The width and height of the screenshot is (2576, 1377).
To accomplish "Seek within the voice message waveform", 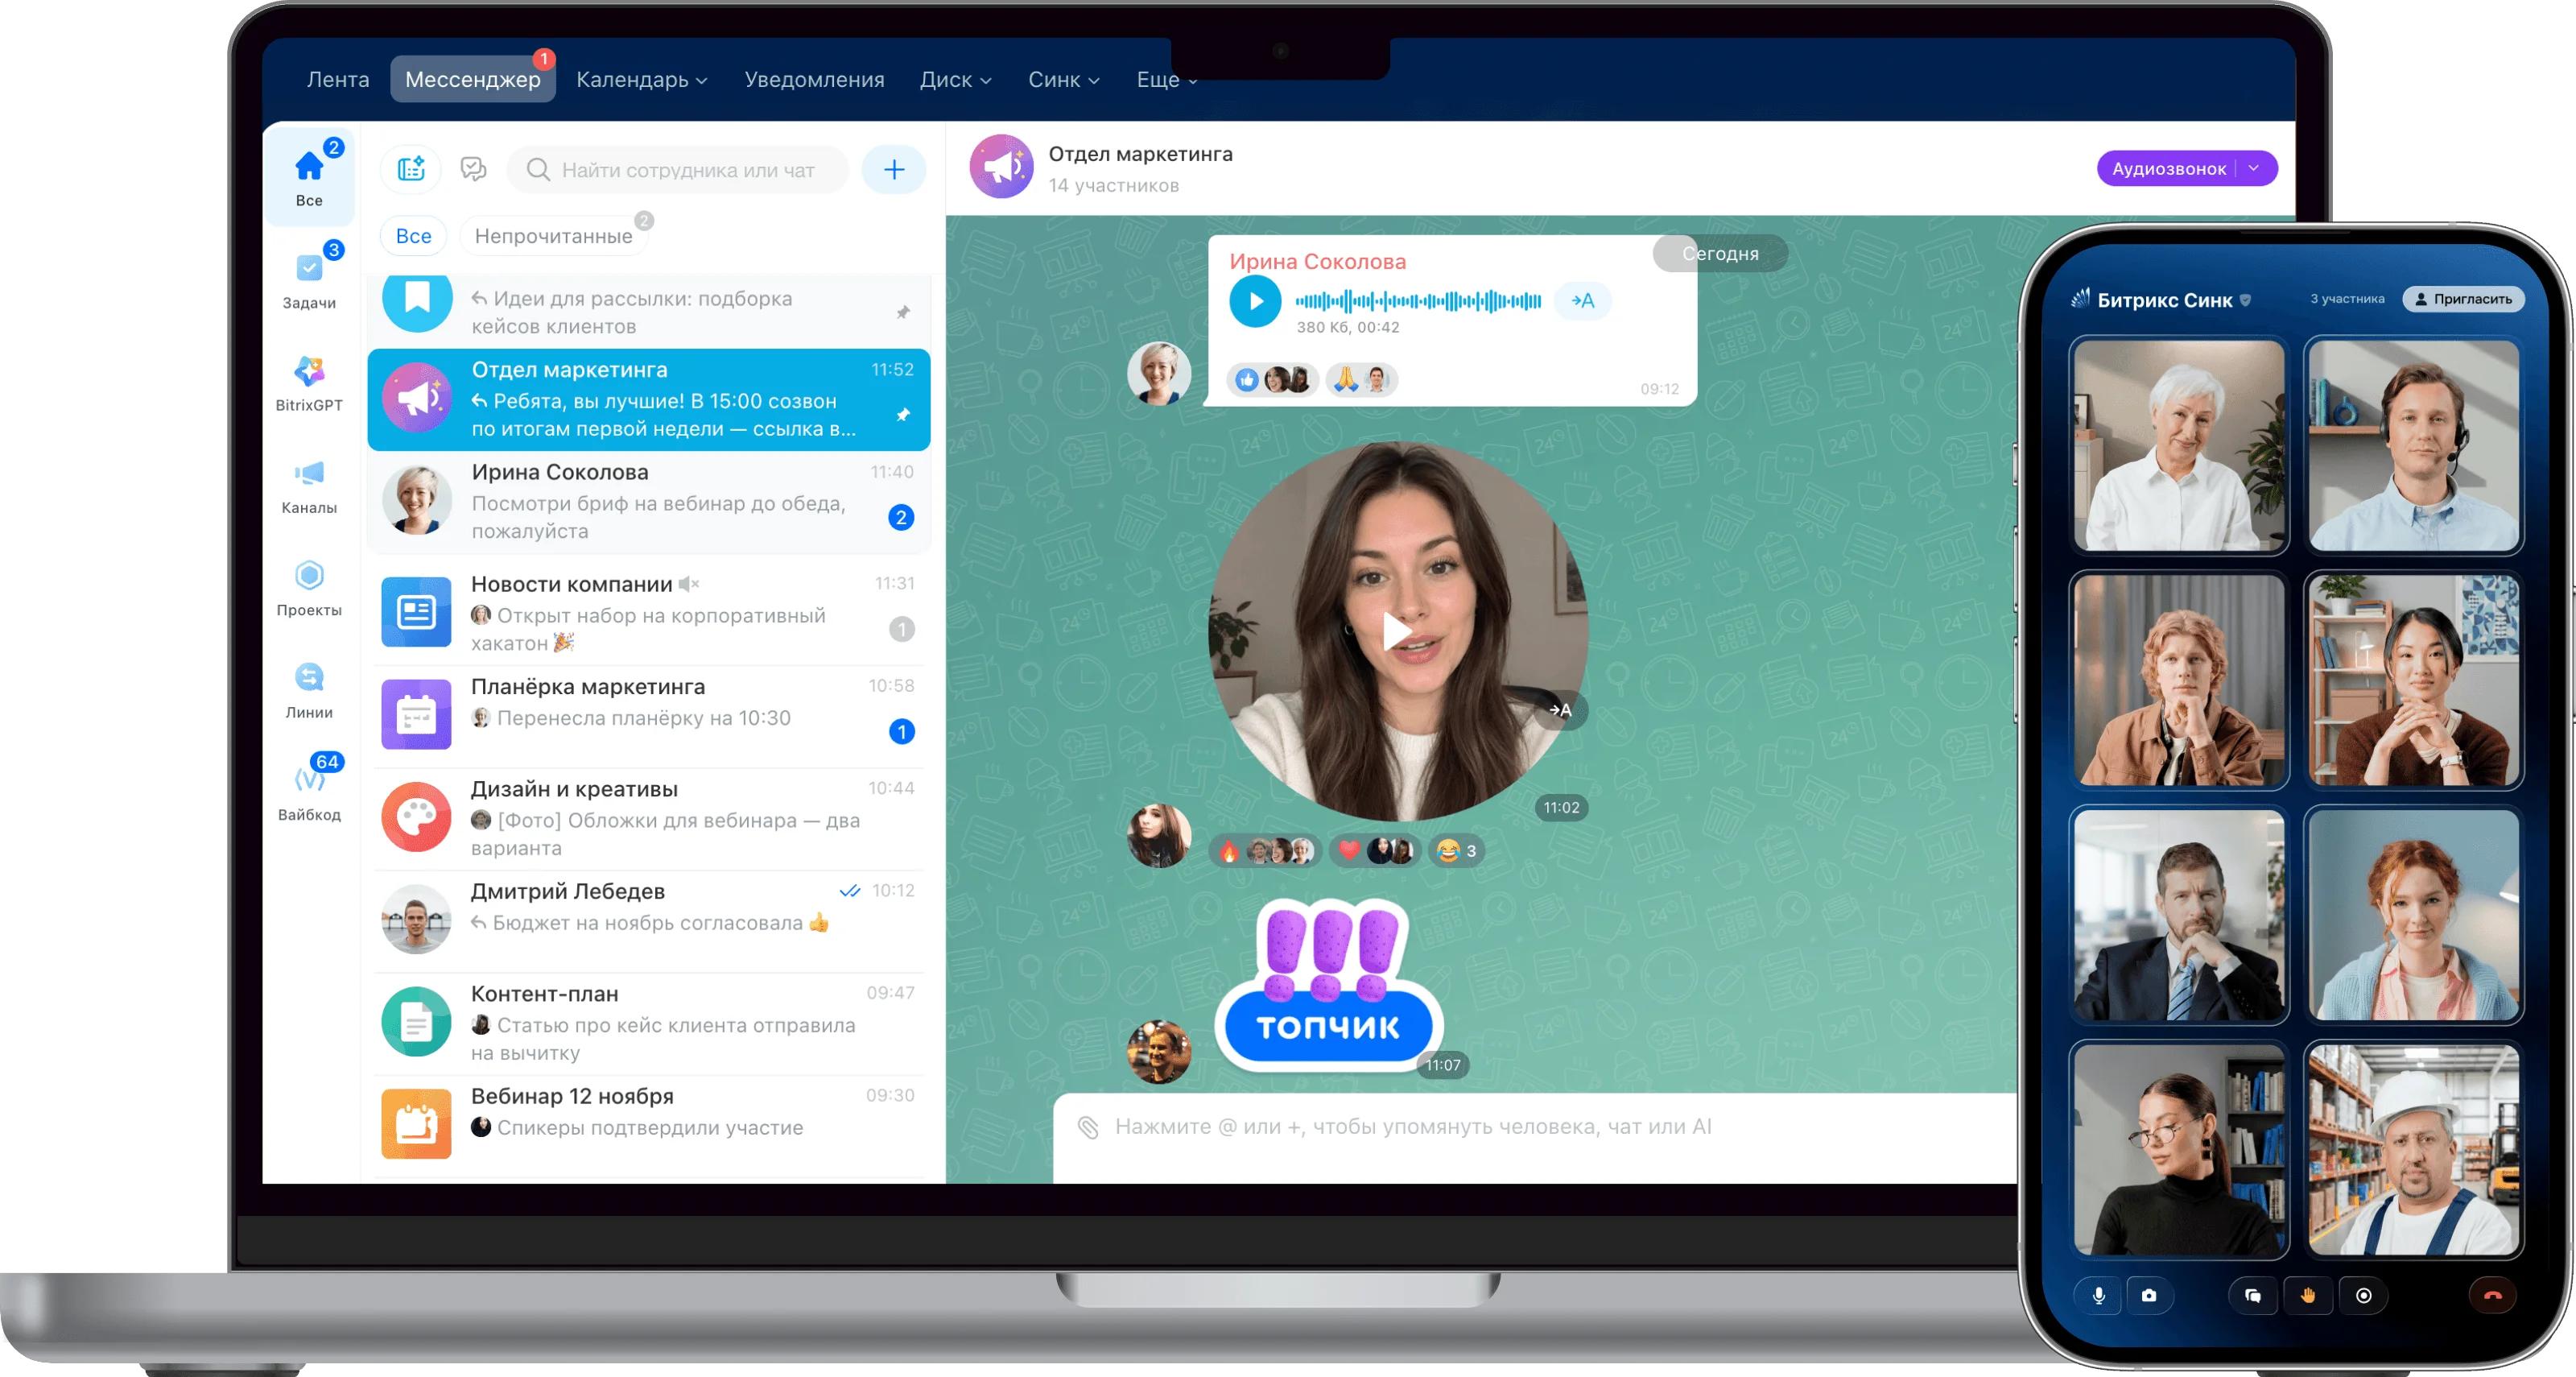I will 1418,301.
